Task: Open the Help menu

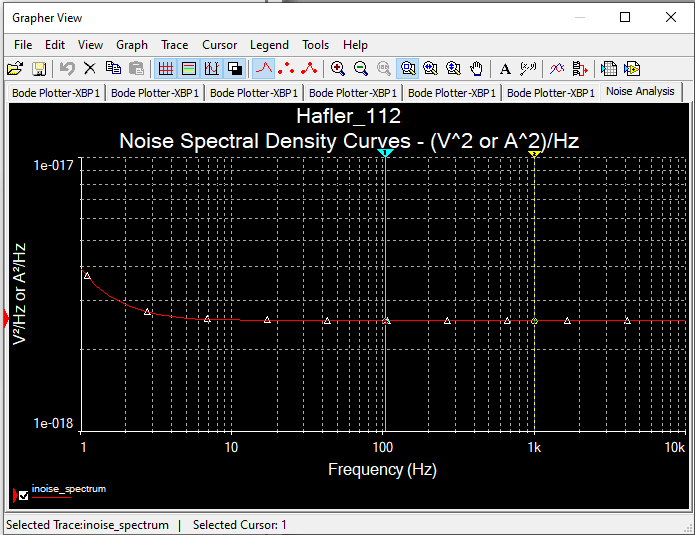Action: (355, 45)
